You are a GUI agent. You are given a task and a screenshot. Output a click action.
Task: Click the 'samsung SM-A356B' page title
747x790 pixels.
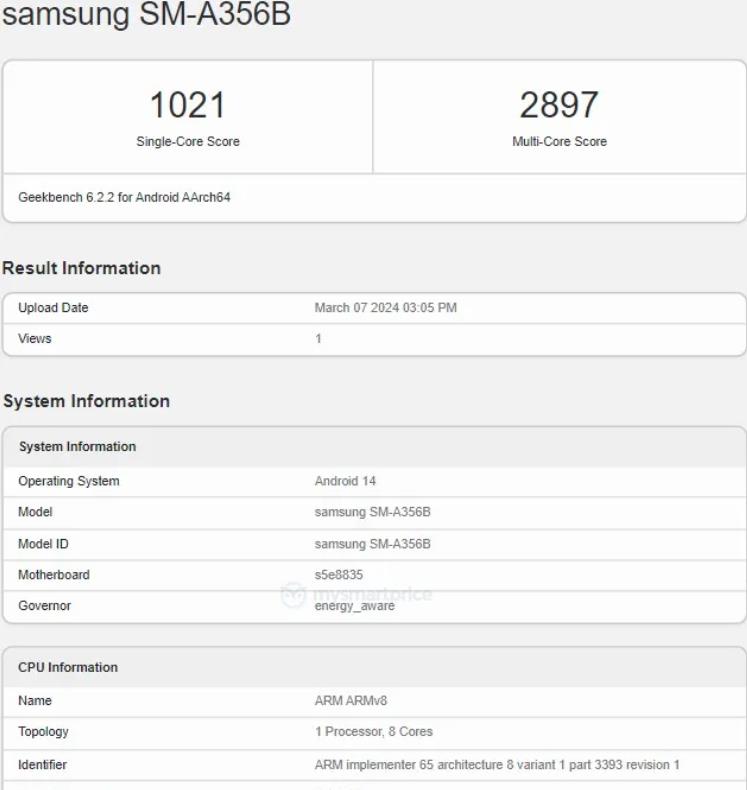(x=146, y=13)
